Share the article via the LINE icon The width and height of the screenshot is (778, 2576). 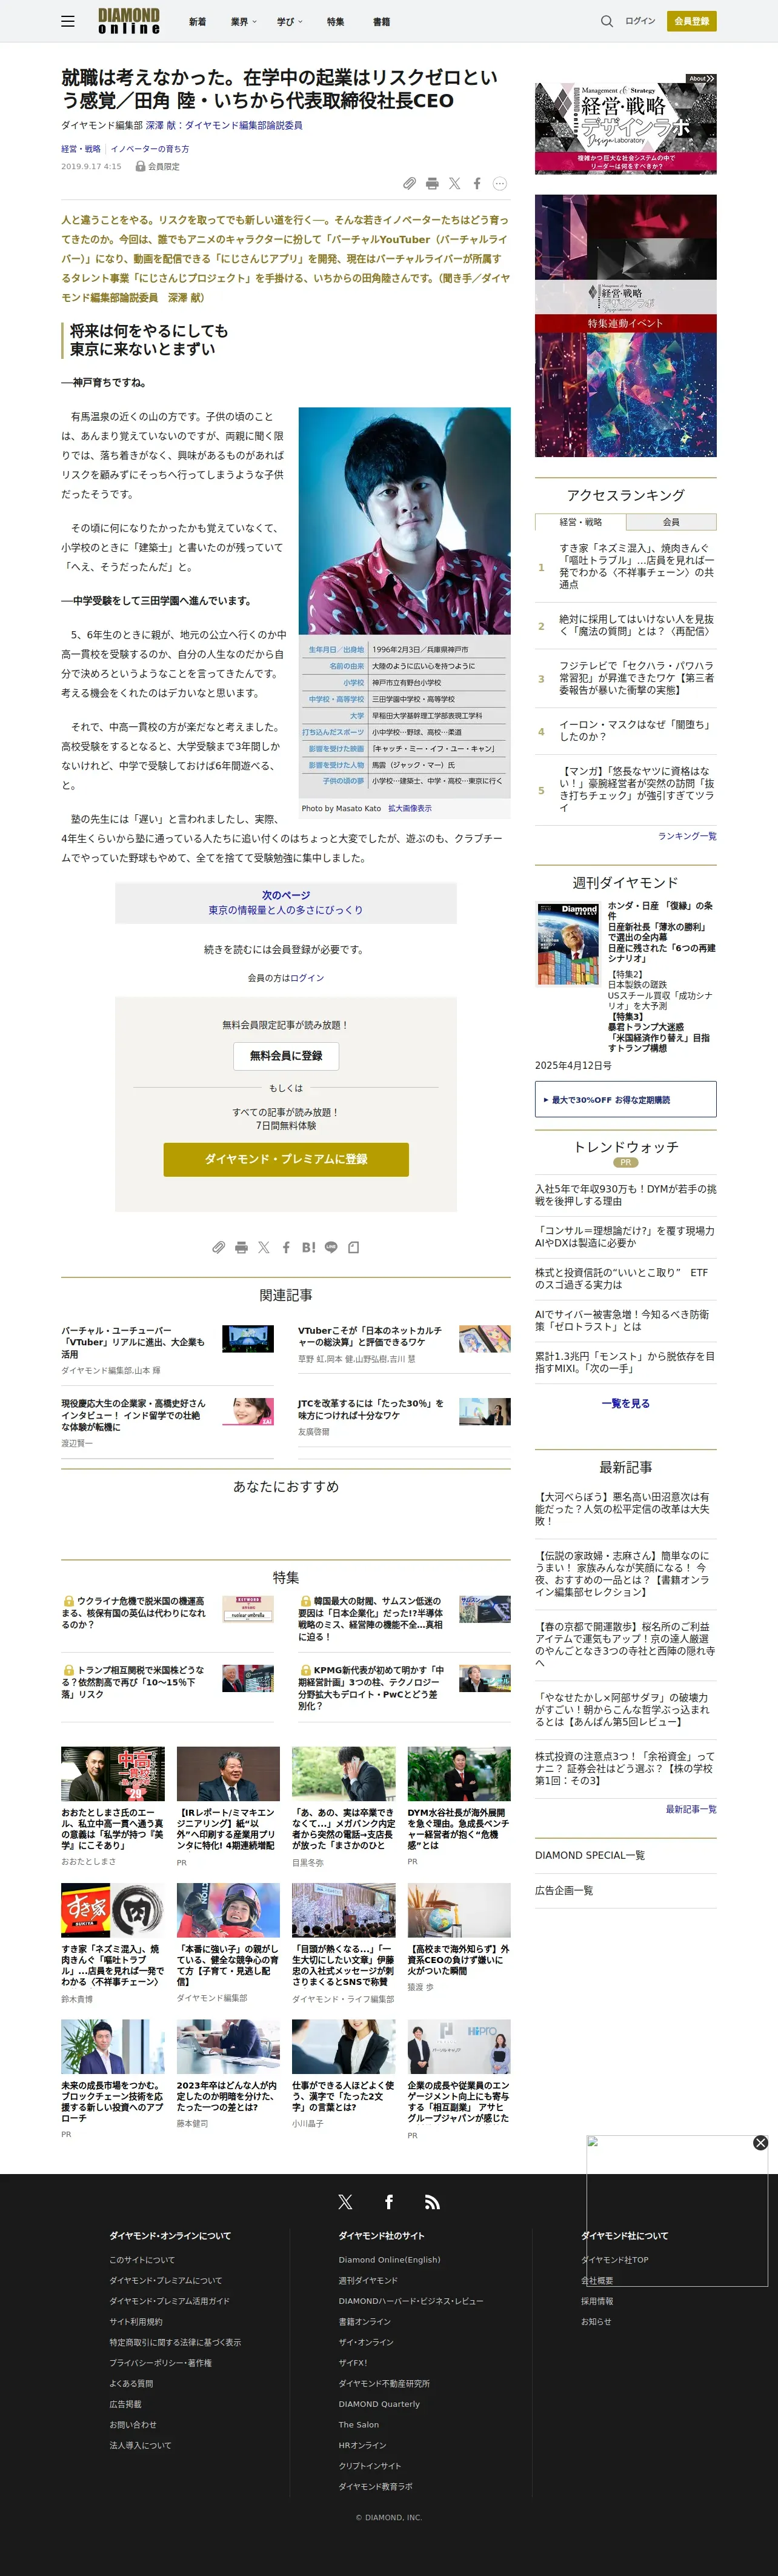(331, 1248)
